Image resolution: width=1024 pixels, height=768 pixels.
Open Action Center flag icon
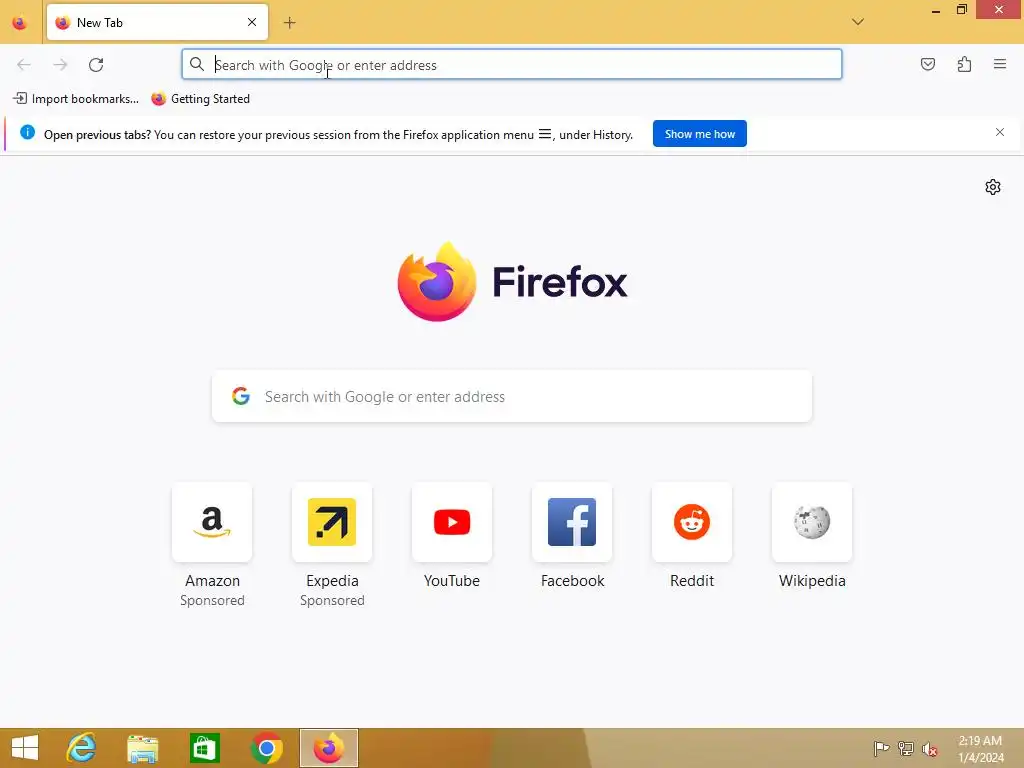click(x=881, y=748)
